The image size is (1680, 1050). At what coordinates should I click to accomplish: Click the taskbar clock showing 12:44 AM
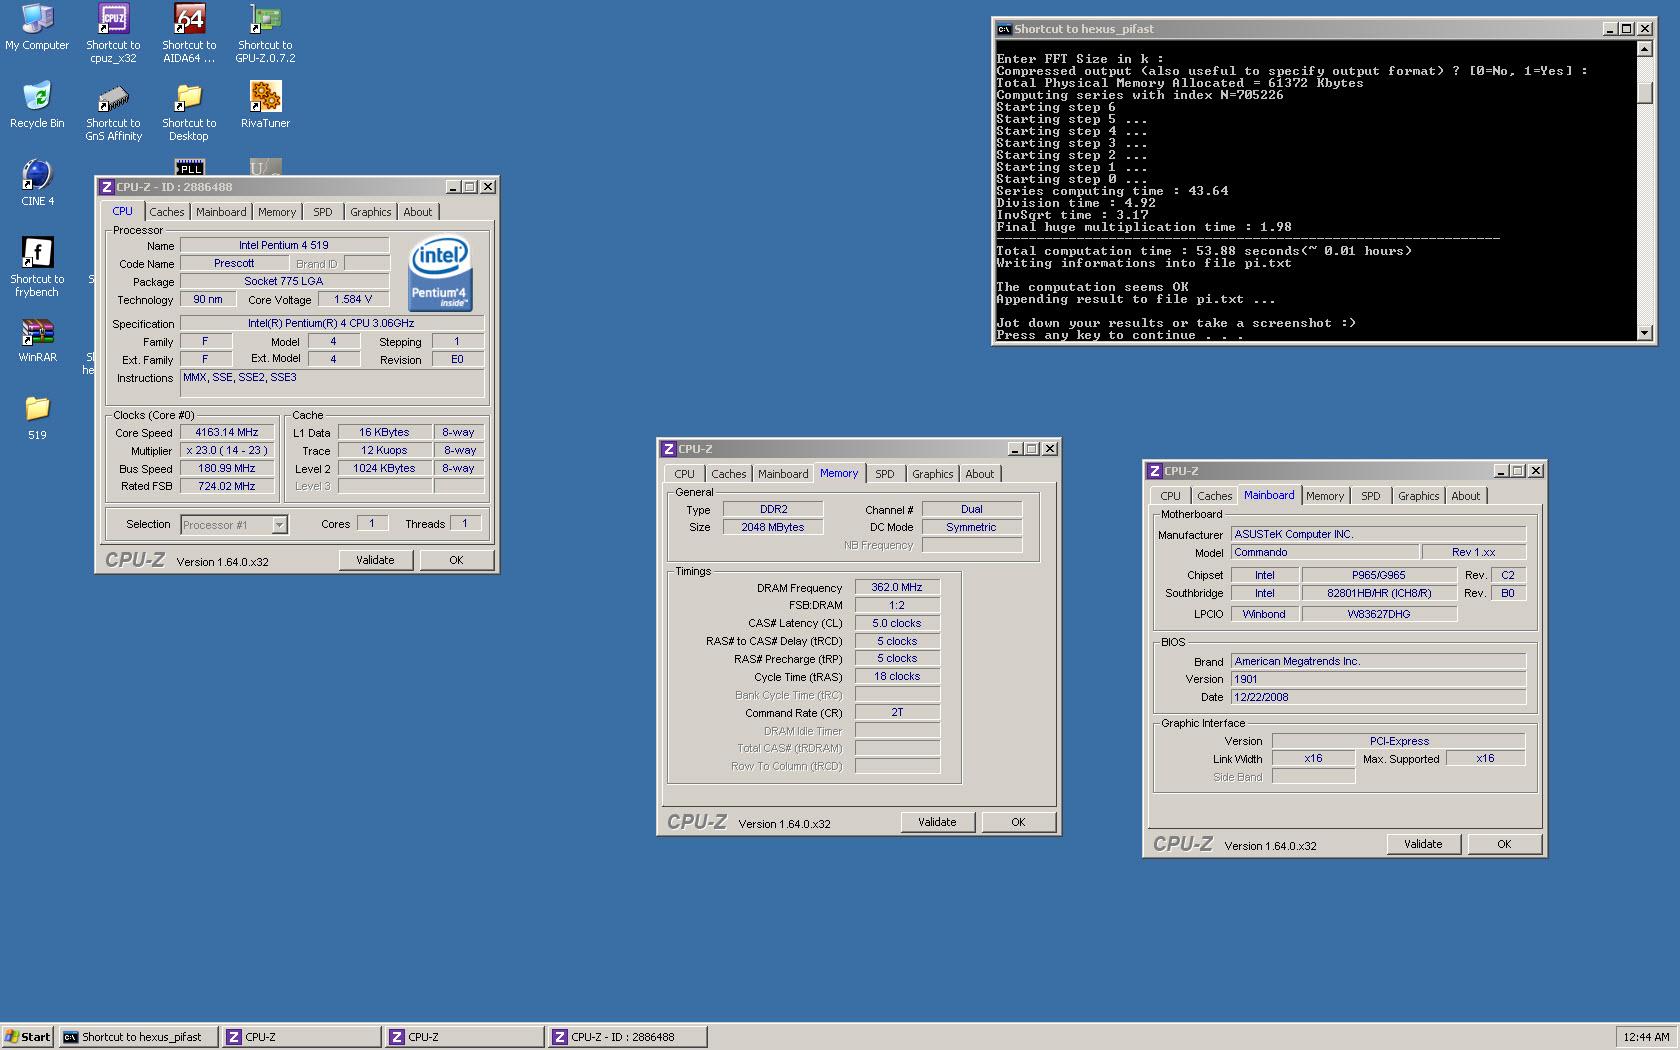click(x=1646, y=1037)
